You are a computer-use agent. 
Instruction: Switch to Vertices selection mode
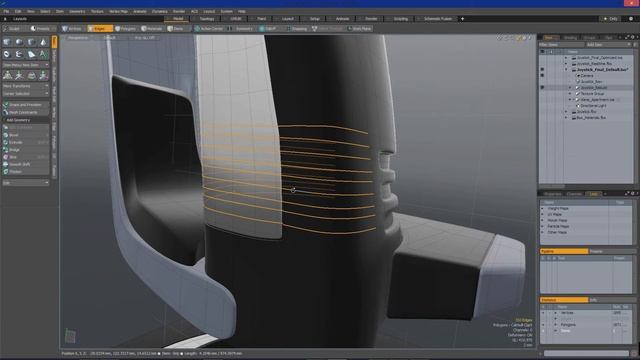(x=72, y=29)
